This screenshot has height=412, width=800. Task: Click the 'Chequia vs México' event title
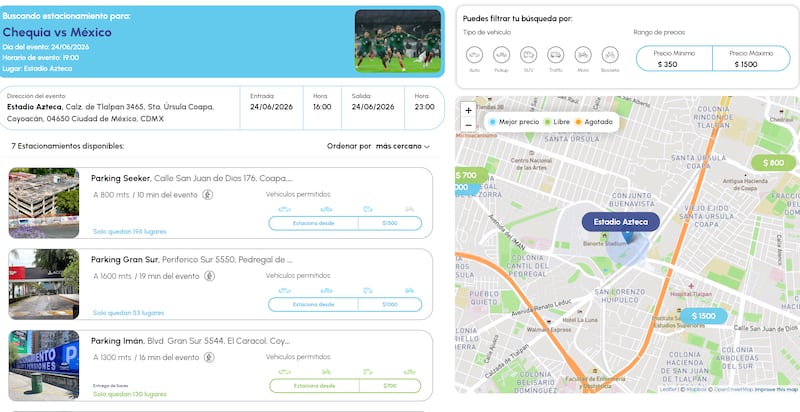(57, 32)
